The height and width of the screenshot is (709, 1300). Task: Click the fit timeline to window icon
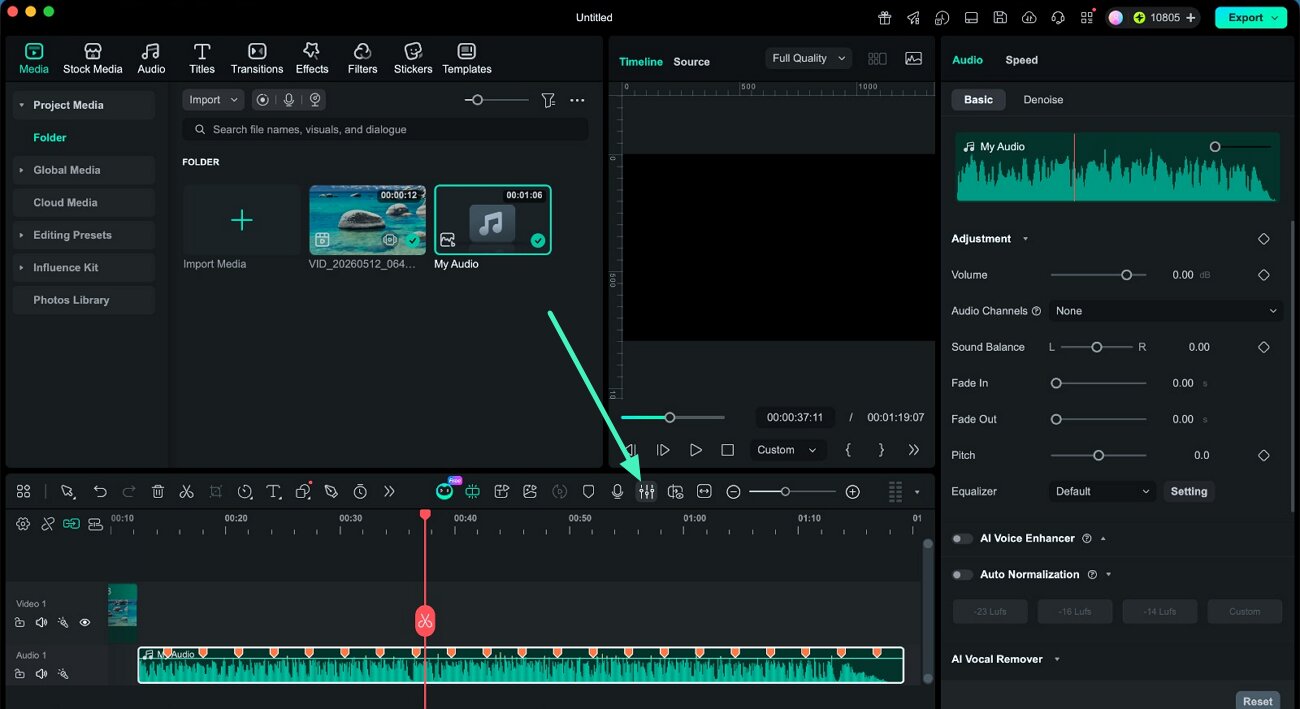(x=704, y=492)
